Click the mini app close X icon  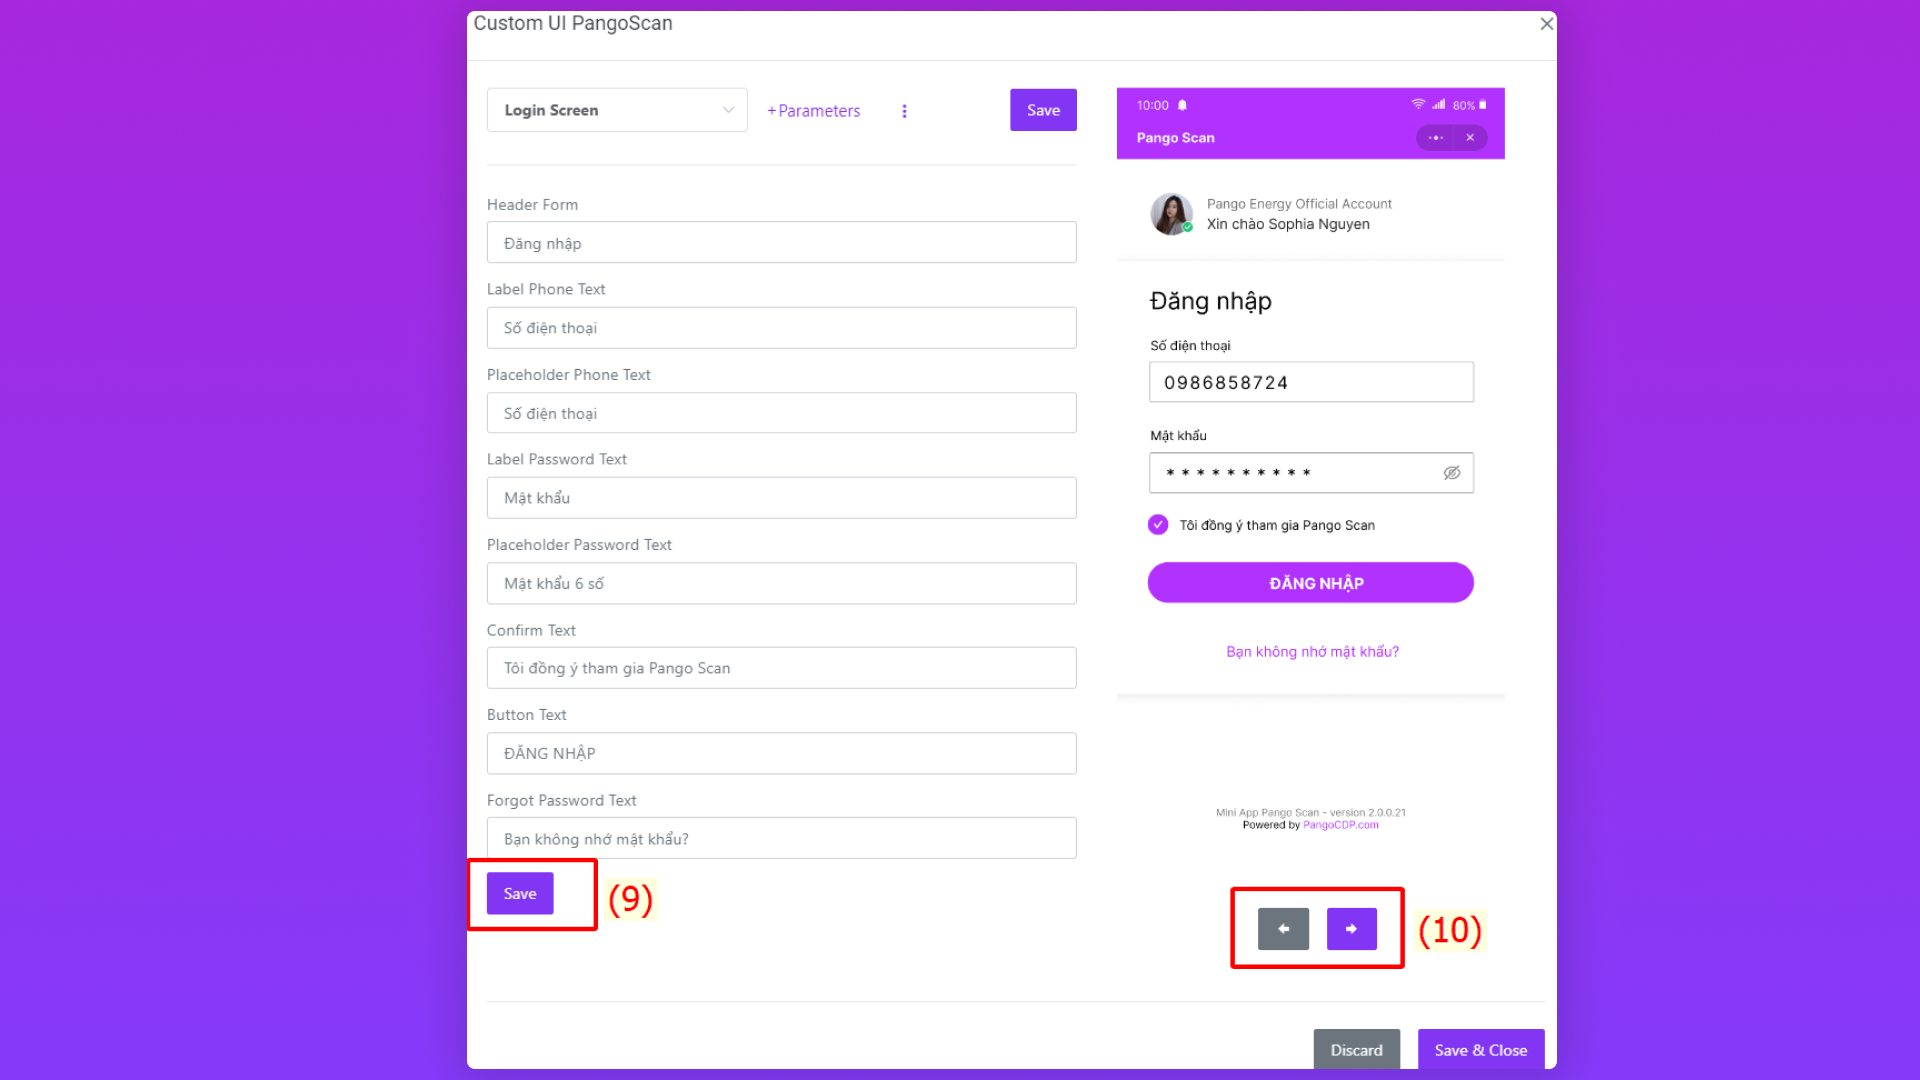point(1470,138)
